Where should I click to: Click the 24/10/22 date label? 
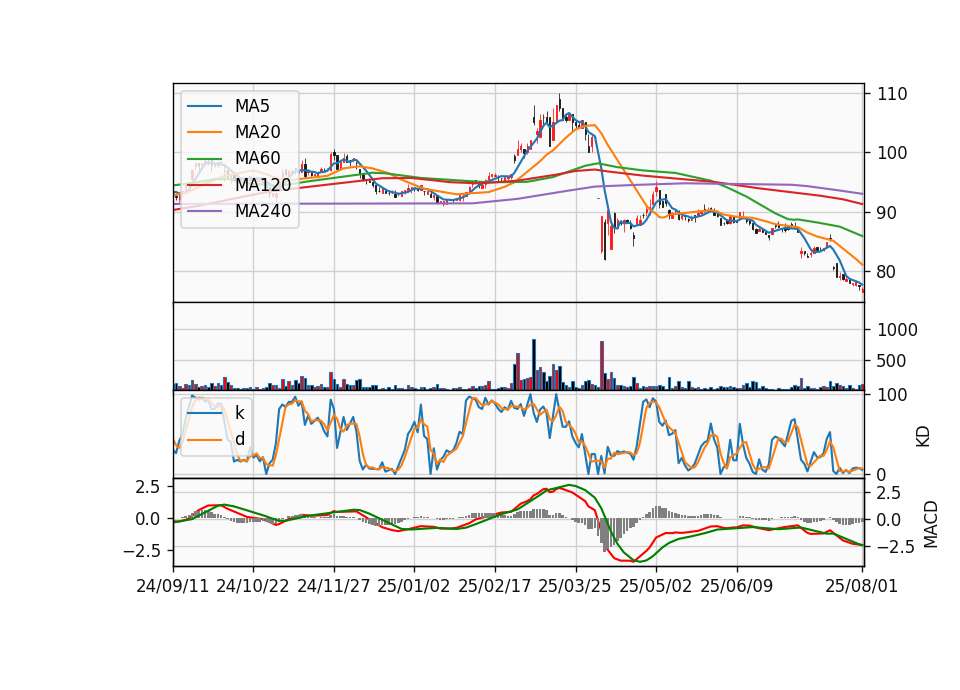pyautogui.click(x=253, y=587)
